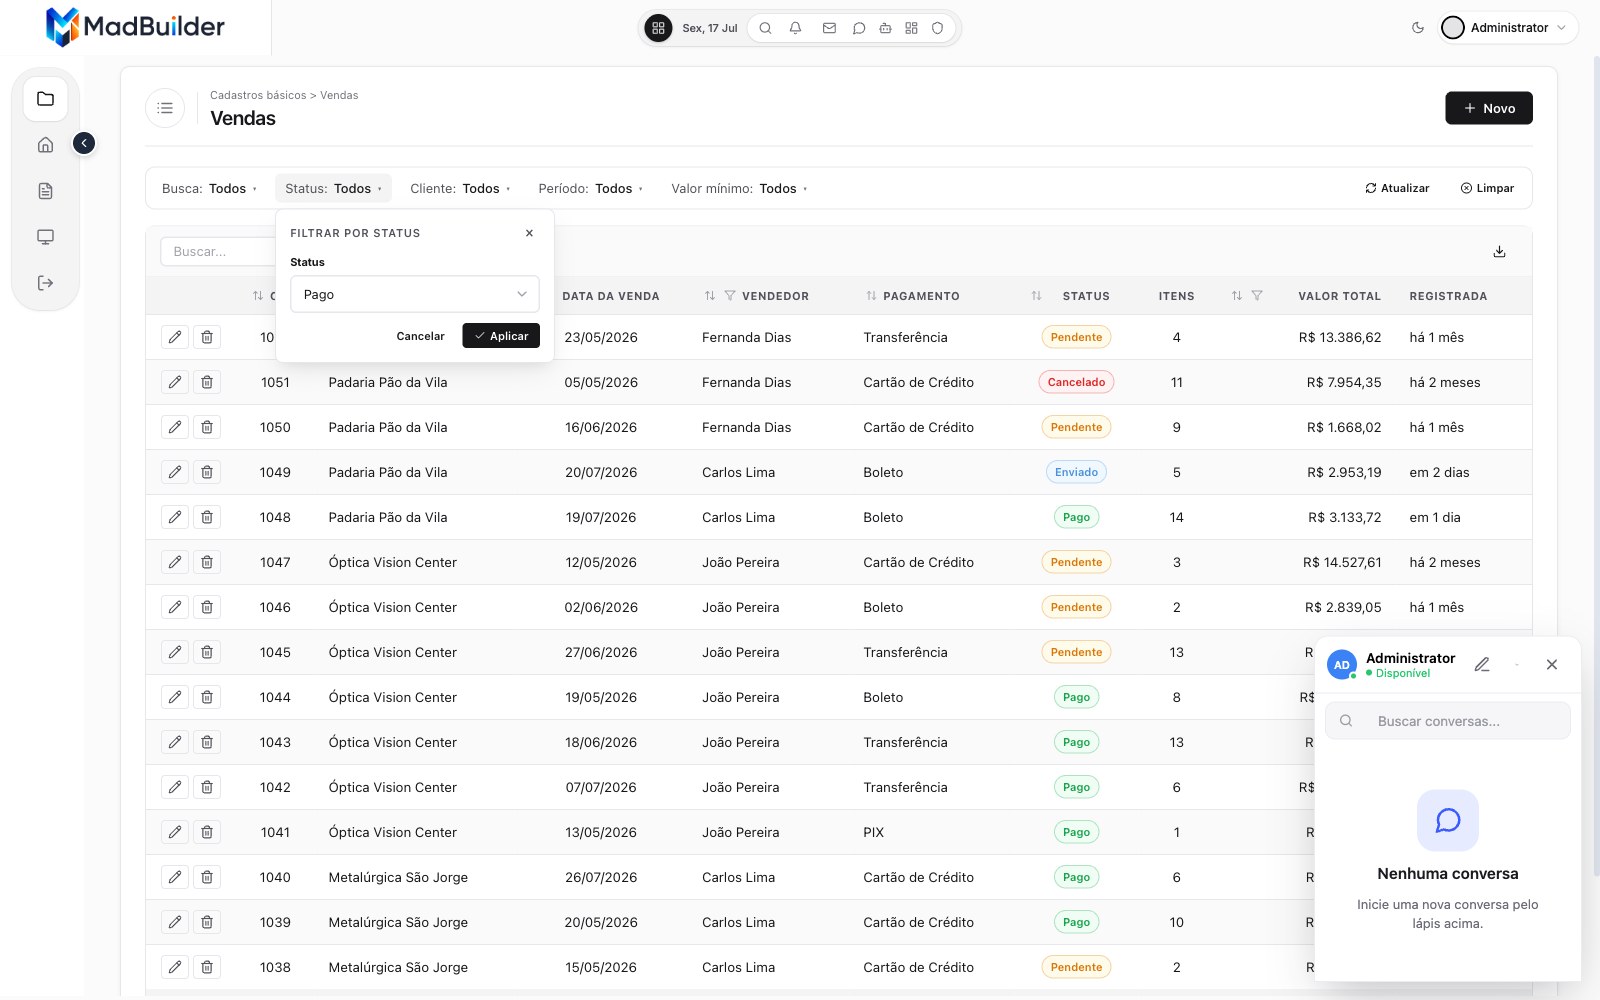Sort by the Status column
Screen dimensions: 1600x1000
pos(1036,296)
